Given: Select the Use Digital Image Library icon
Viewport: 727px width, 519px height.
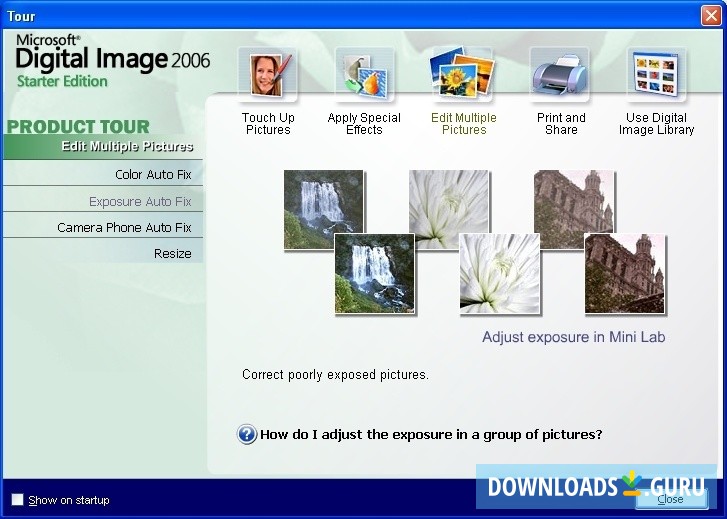Looking at the screenshot, I should pyautogui.click(x=657, y=74).
